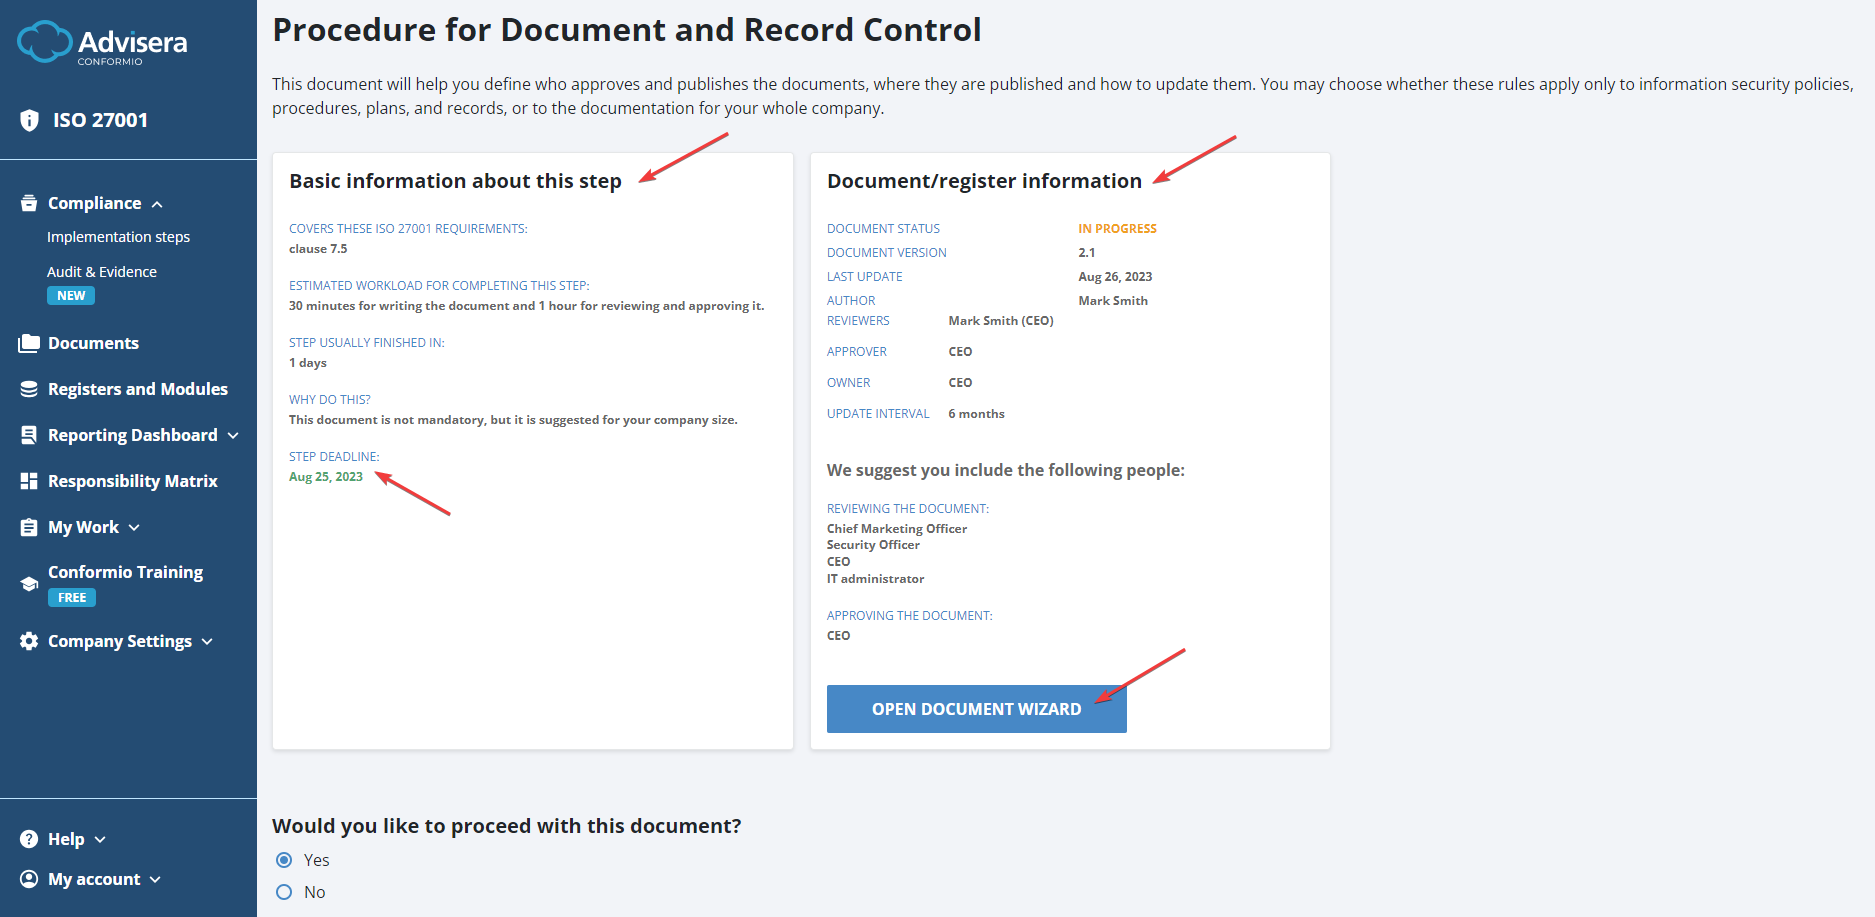
Task: Click the NEW badge under Audit & Evidence
Action: pyautogui.click(x=70, y=295)
